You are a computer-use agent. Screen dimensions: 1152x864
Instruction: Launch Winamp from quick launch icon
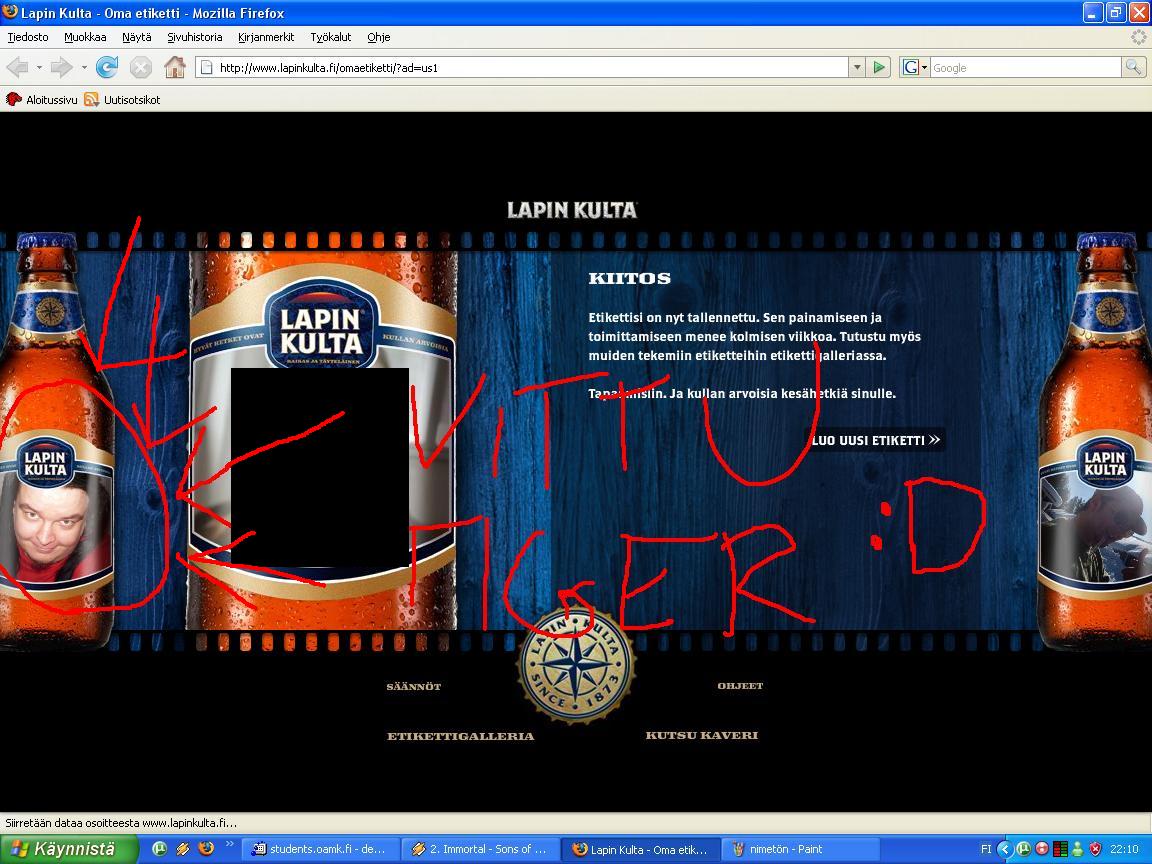tap(183, 849)
